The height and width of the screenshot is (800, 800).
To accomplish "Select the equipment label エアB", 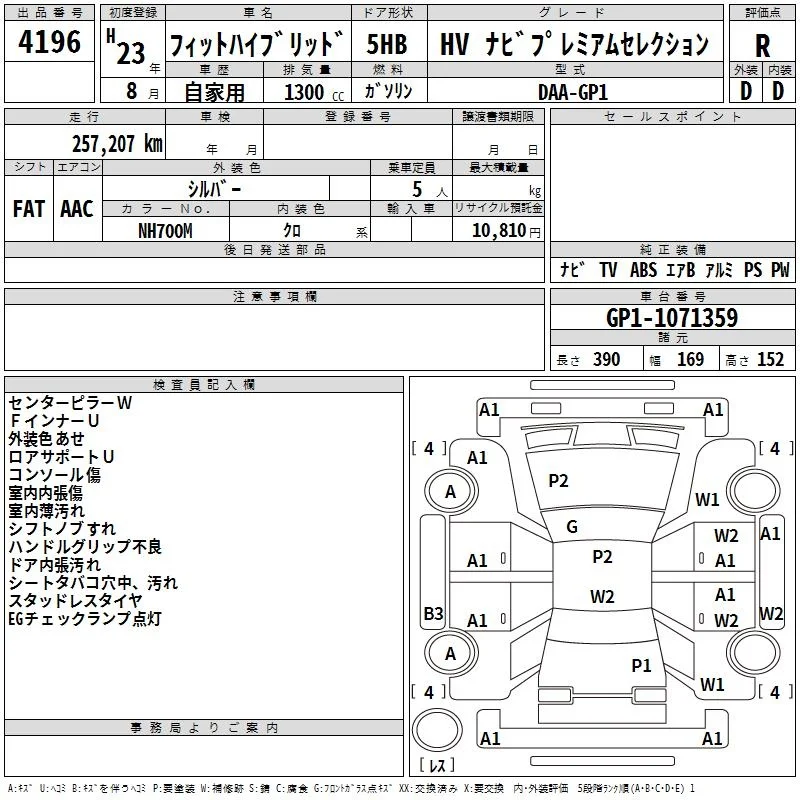I will point(681,270).
